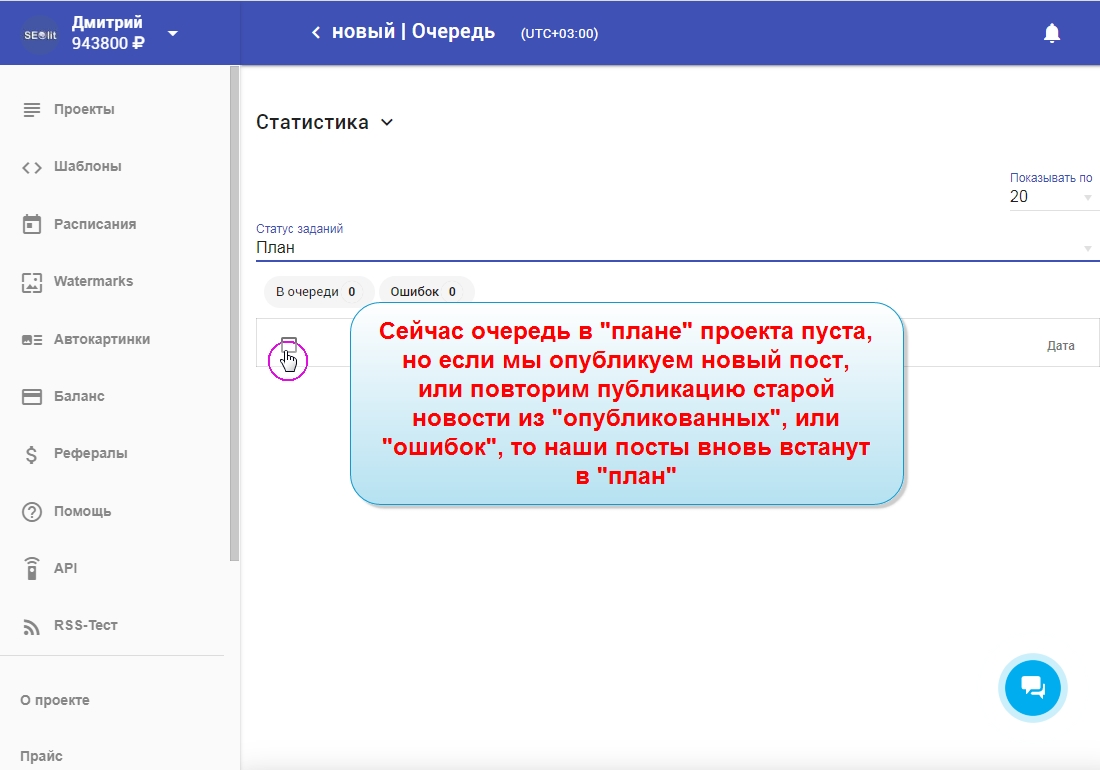The height and width of the screenshot is (770, 1100).
Task: Click the Баланс credit card icon
Action: coord(32,397)
